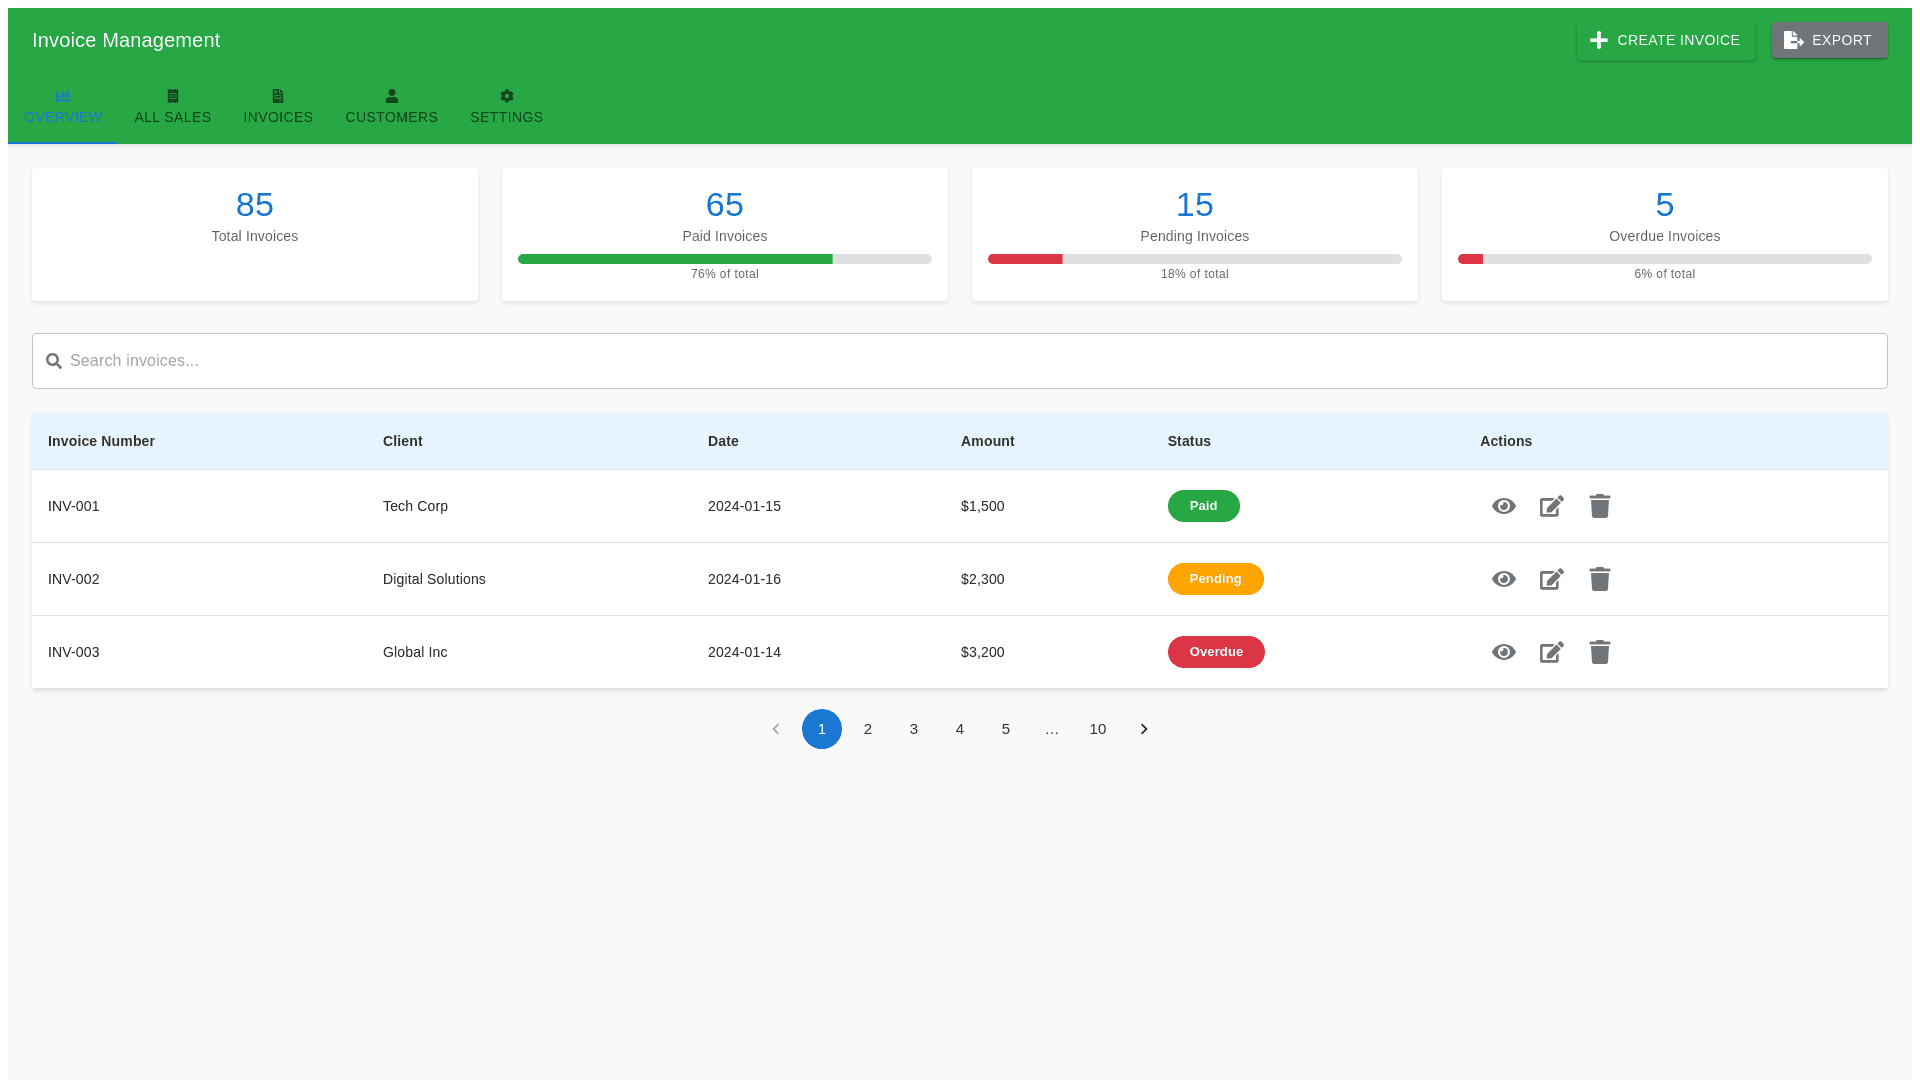Image resolution: width=1920 pixels, height=1080 pixels.
Task: Delete the Global Inc invoice
Action: pyautogui.click(x=1599, y=652)
